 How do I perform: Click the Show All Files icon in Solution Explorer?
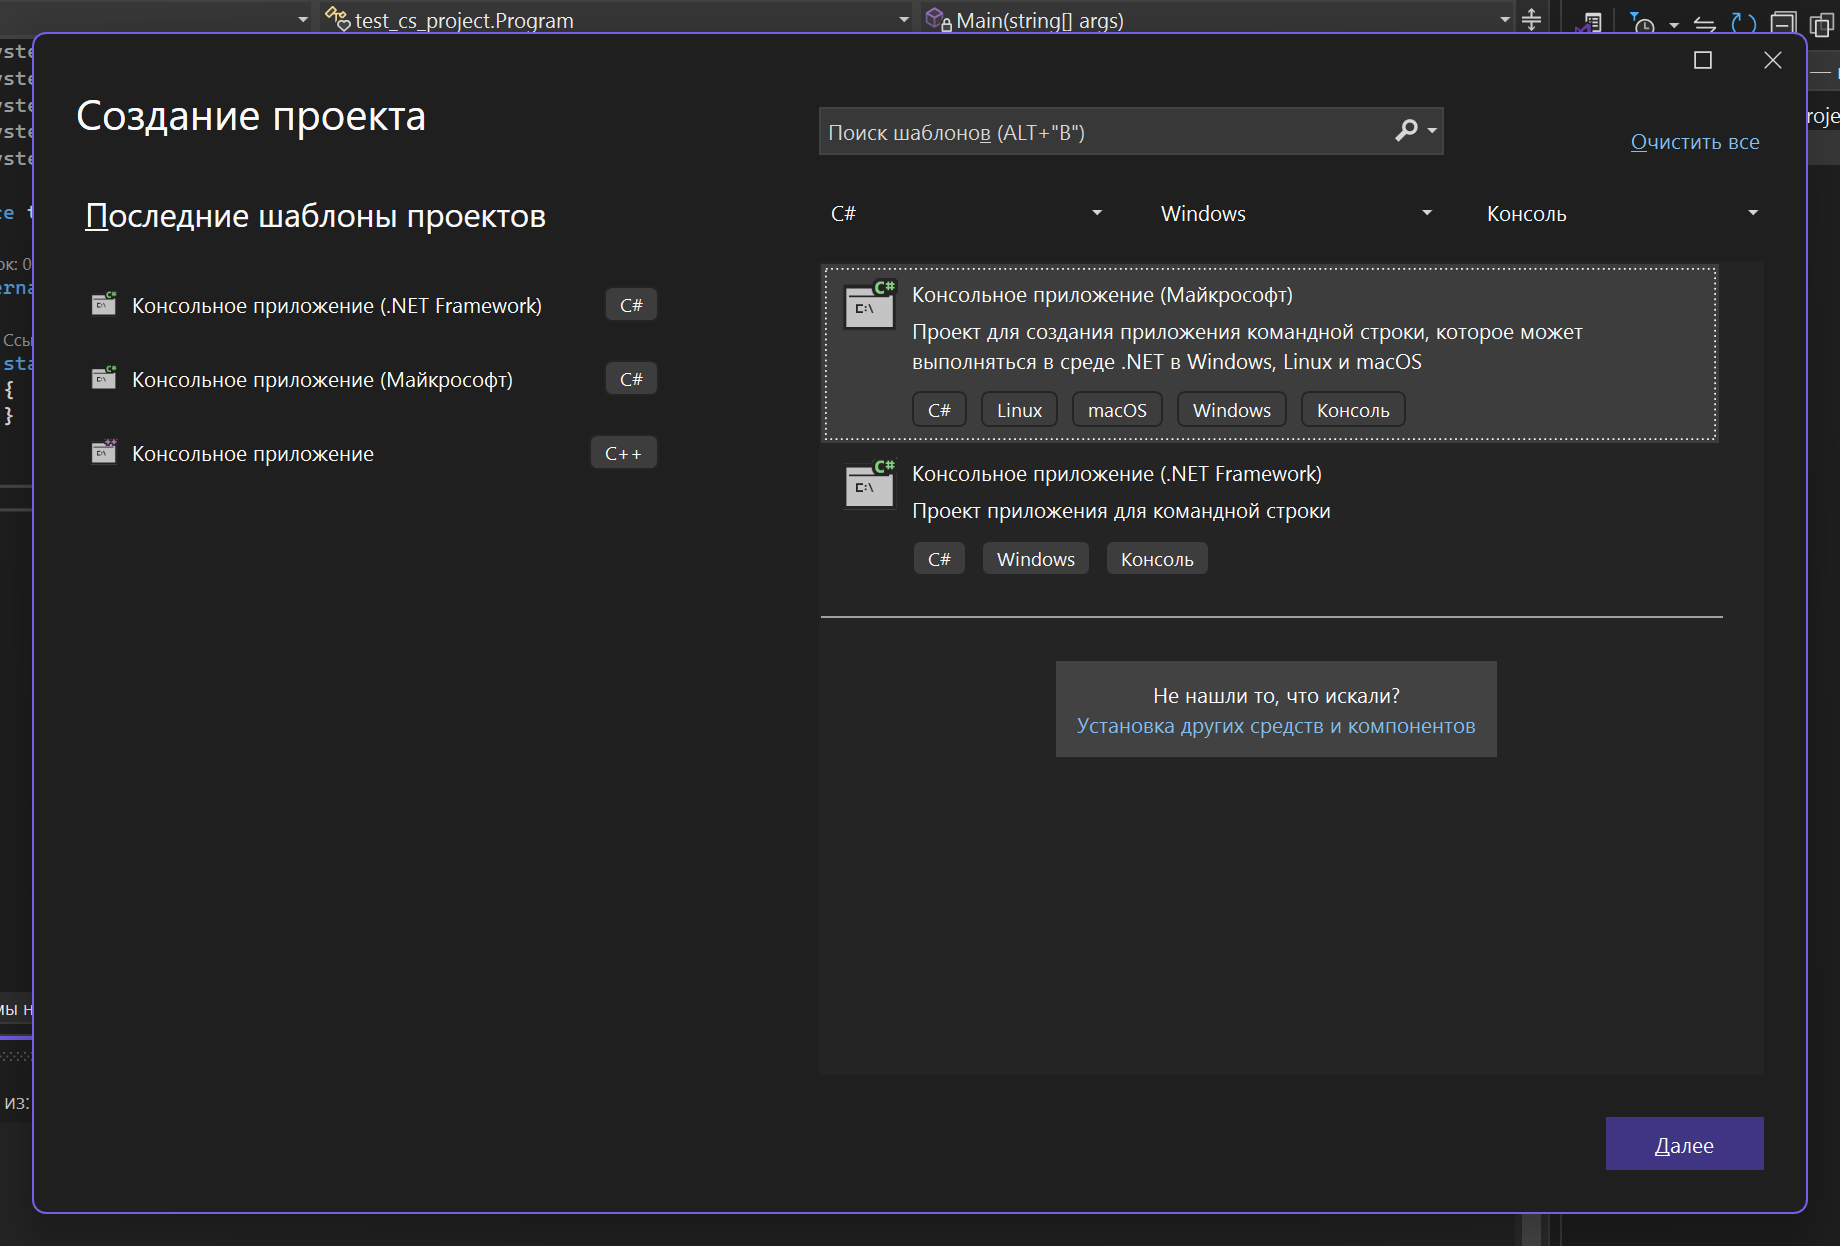[1821, 23]
